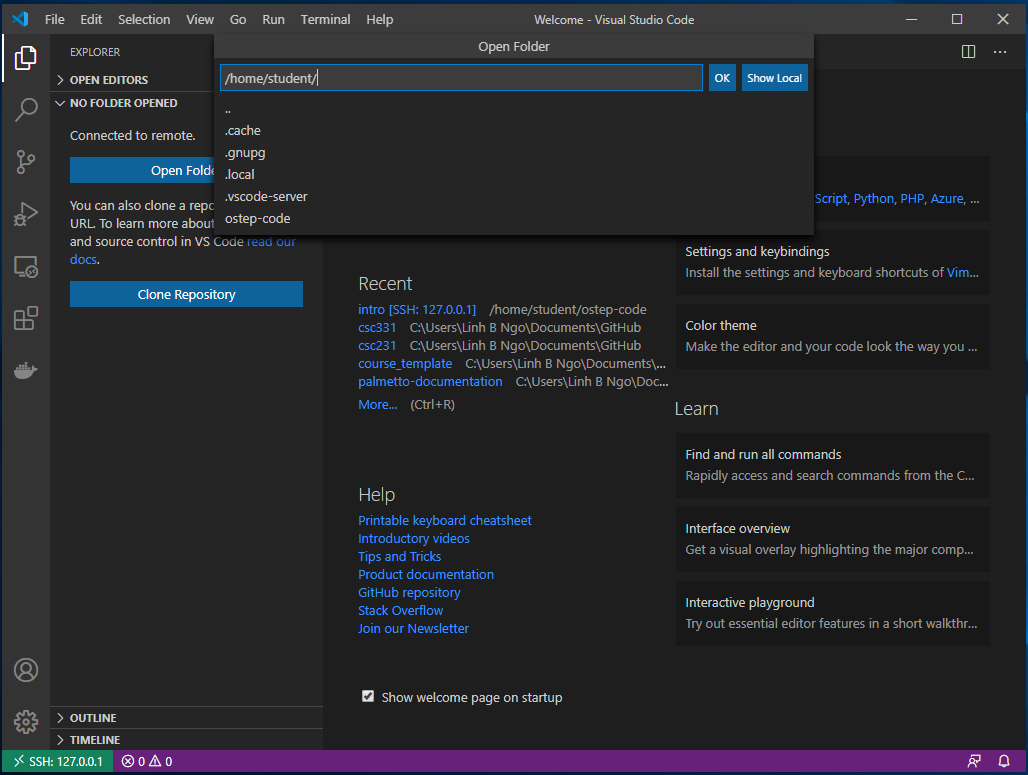Select the '..' parent directory entry
The height and width of the screenshot is (775, 1028).
click(514, 109)
